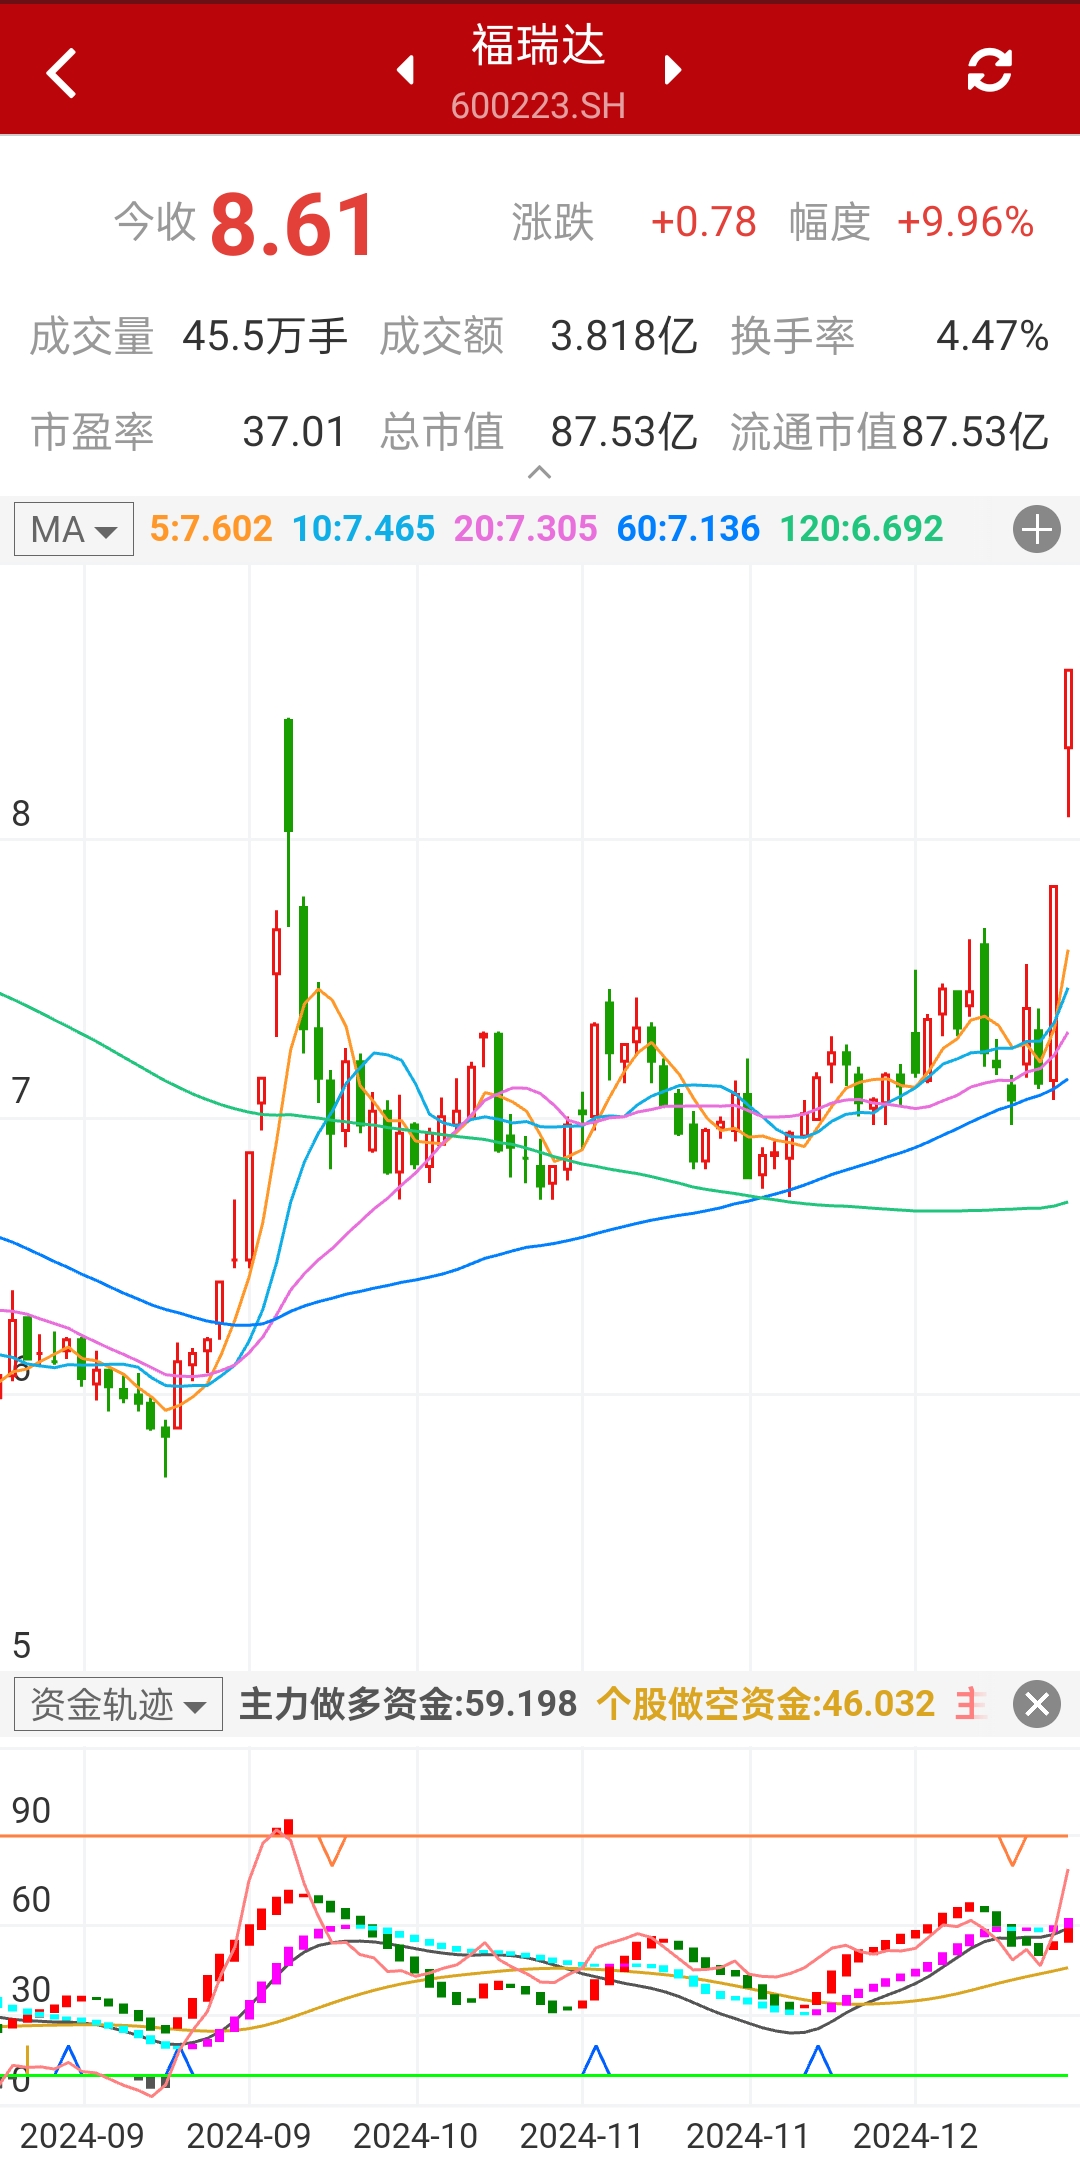Close the 资金轨迹 indicator panel
Viewport: 1080px width, 2172px height.
[x=1037, y=1704]
